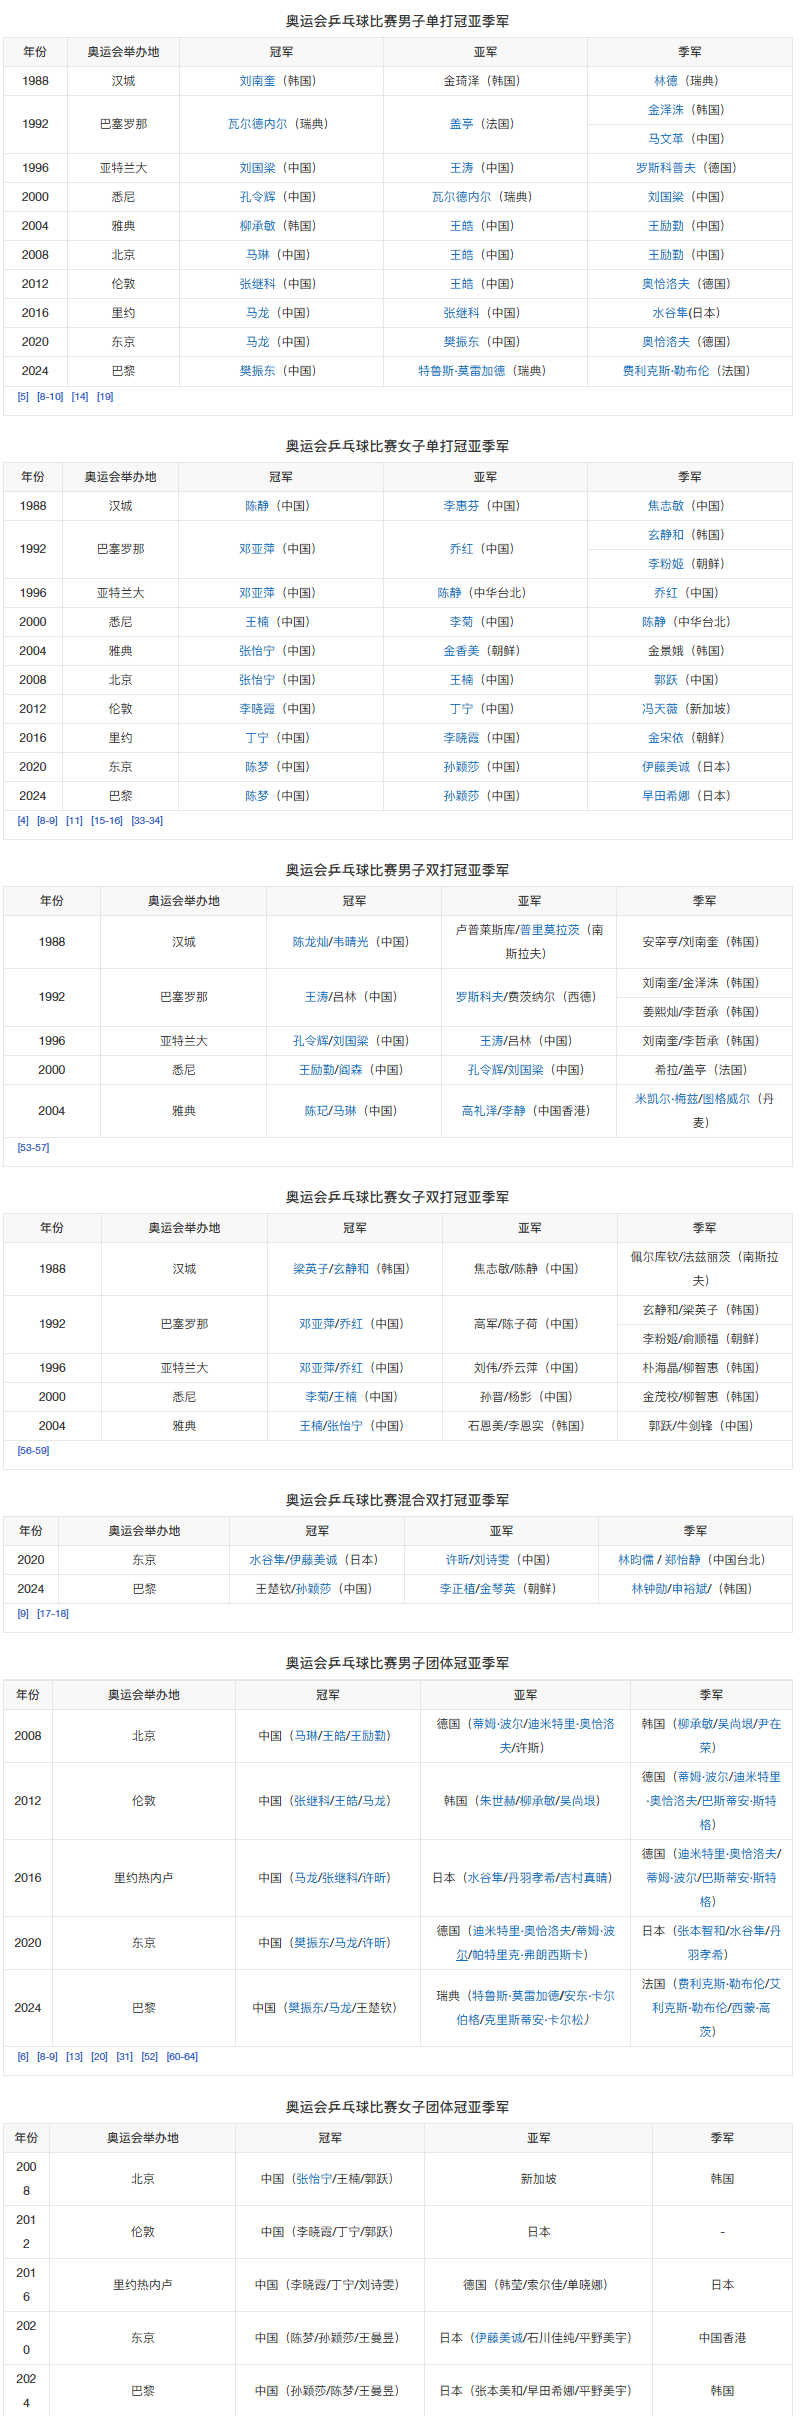This screenshot has height=2416, width=809.
Task: Open reference [60-64] below men's team table
Action: point(182,2057)
